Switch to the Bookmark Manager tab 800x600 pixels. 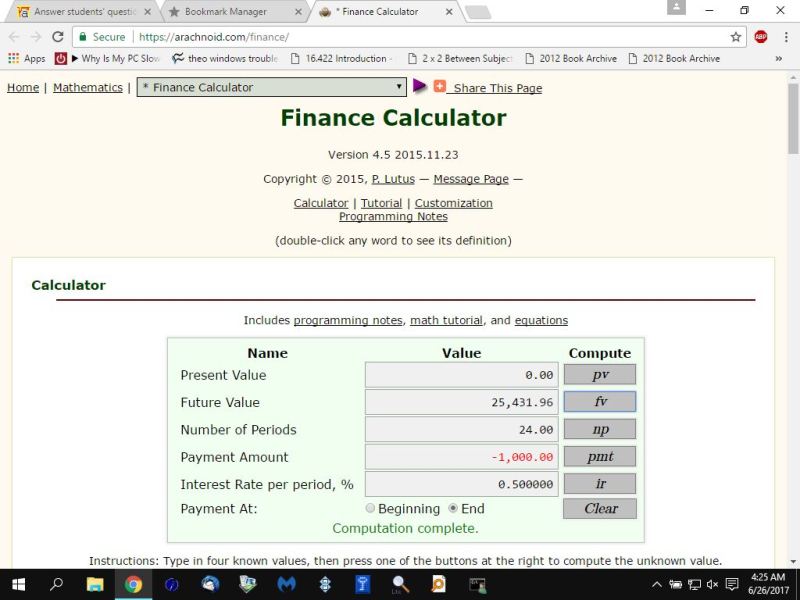tap(235, 12)
